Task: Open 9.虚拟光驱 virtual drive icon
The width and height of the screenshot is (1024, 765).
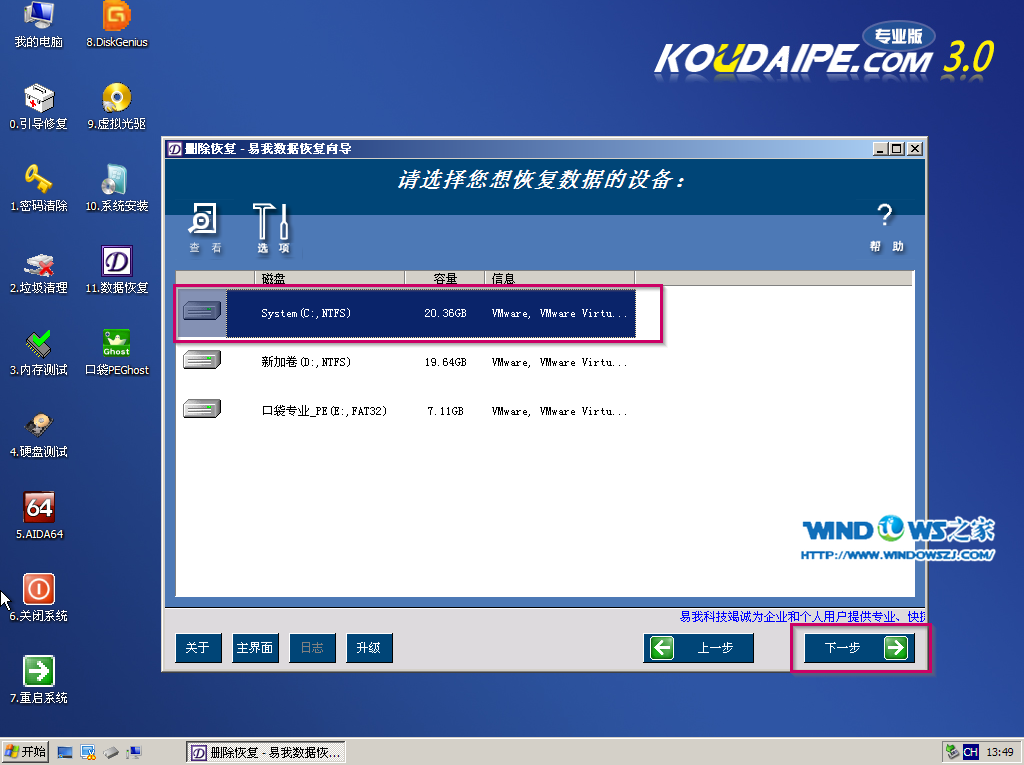Action: point(117,99)
